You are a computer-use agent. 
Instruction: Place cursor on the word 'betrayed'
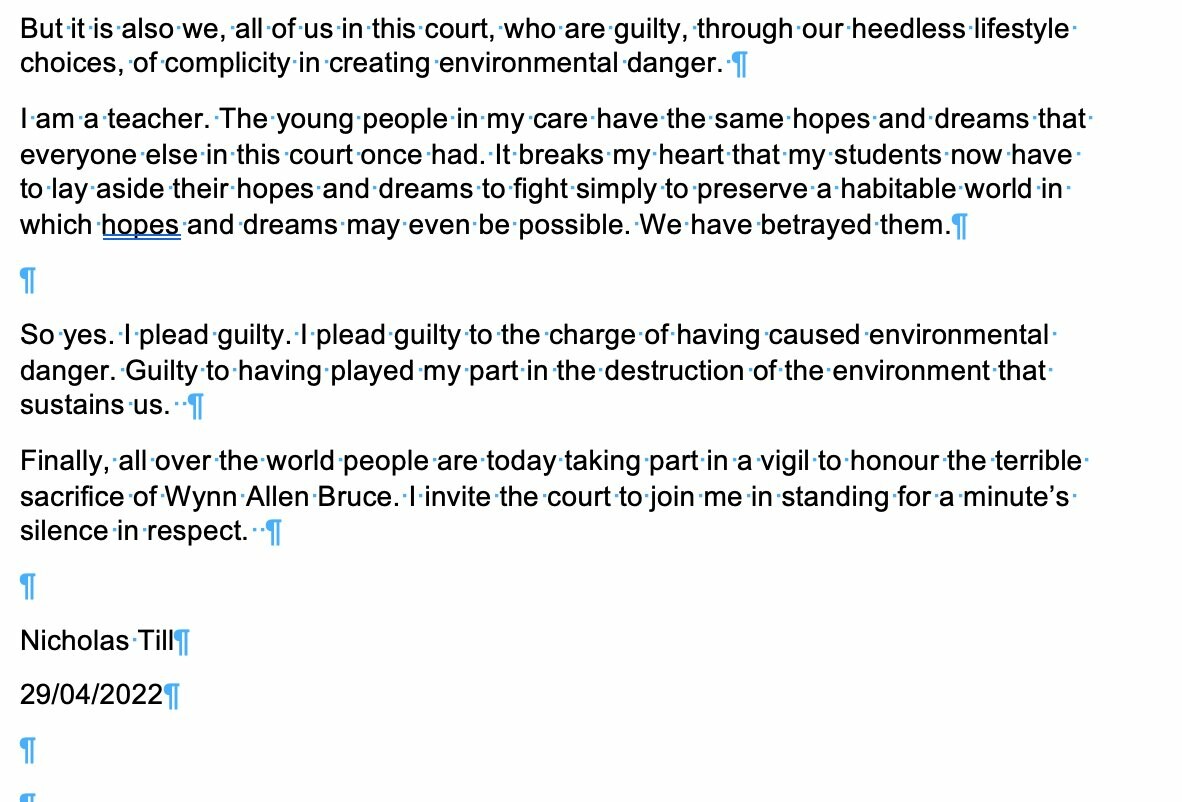coord(817,225)
